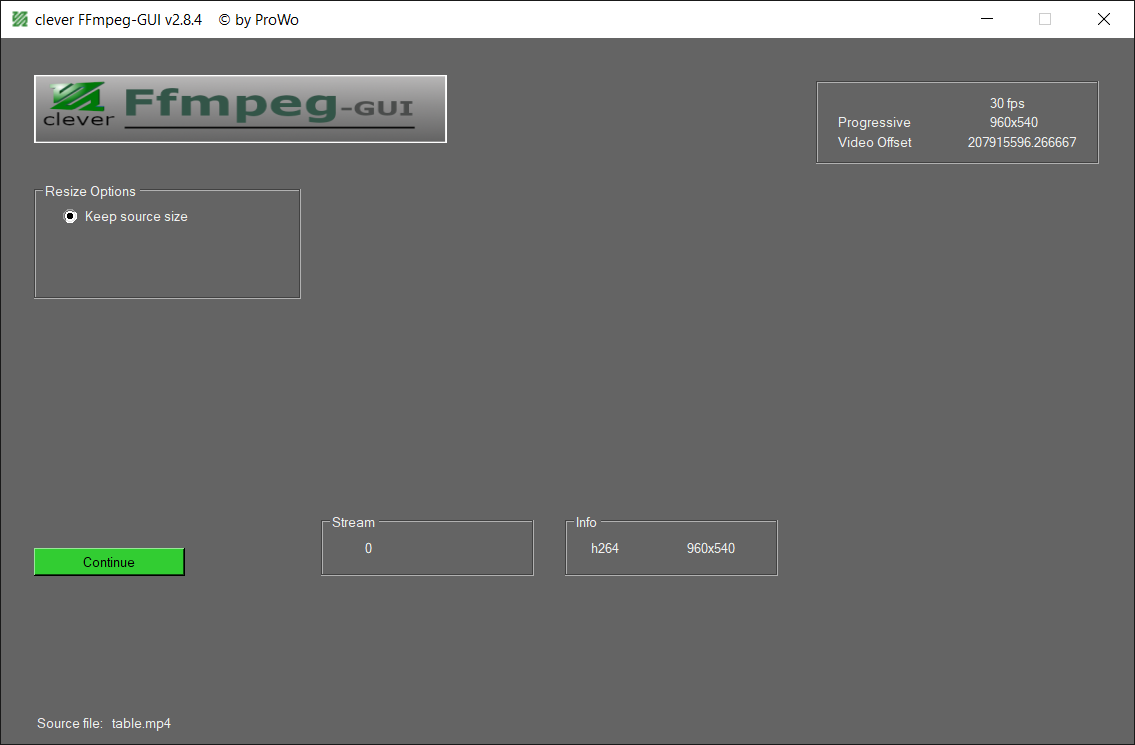Click the Info group label

coord(586,522)
